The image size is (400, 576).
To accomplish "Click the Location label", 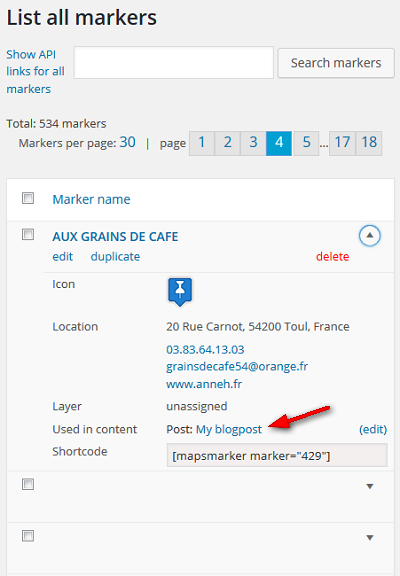I will (x=75, y=327).
